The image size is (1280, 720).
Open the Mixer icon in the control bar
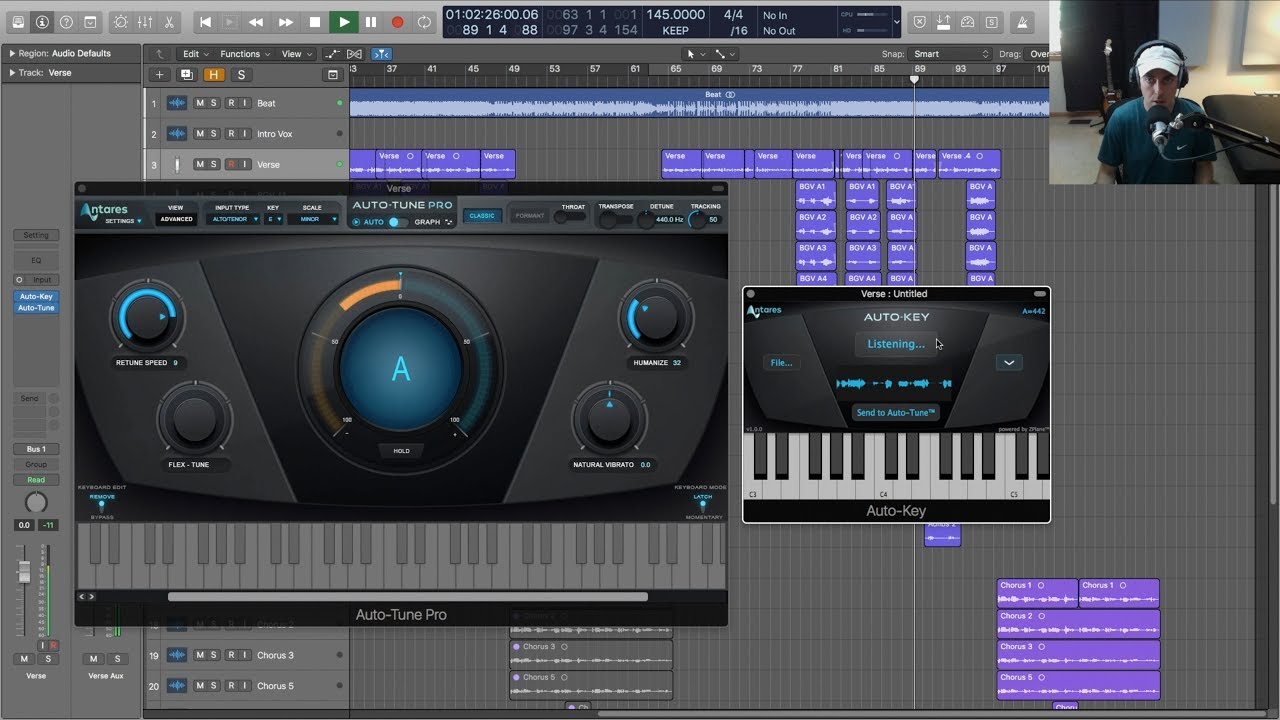(x=145, y=21)
